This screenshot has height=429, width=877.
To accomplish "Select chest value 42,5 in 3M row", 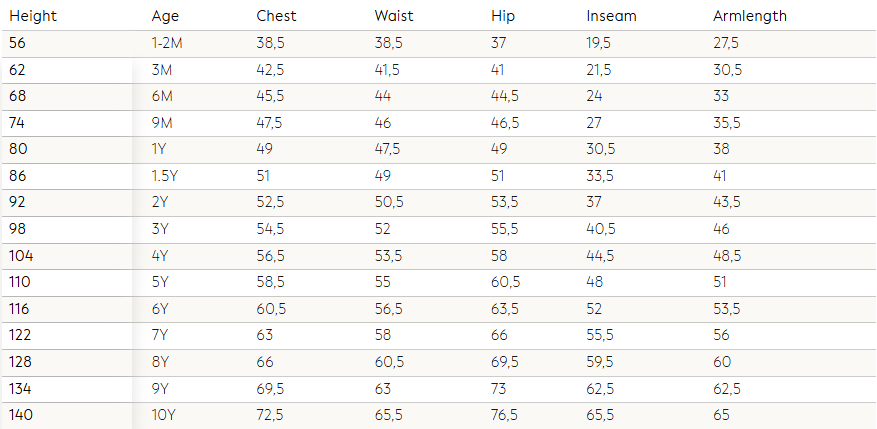I will pos(270,70).
